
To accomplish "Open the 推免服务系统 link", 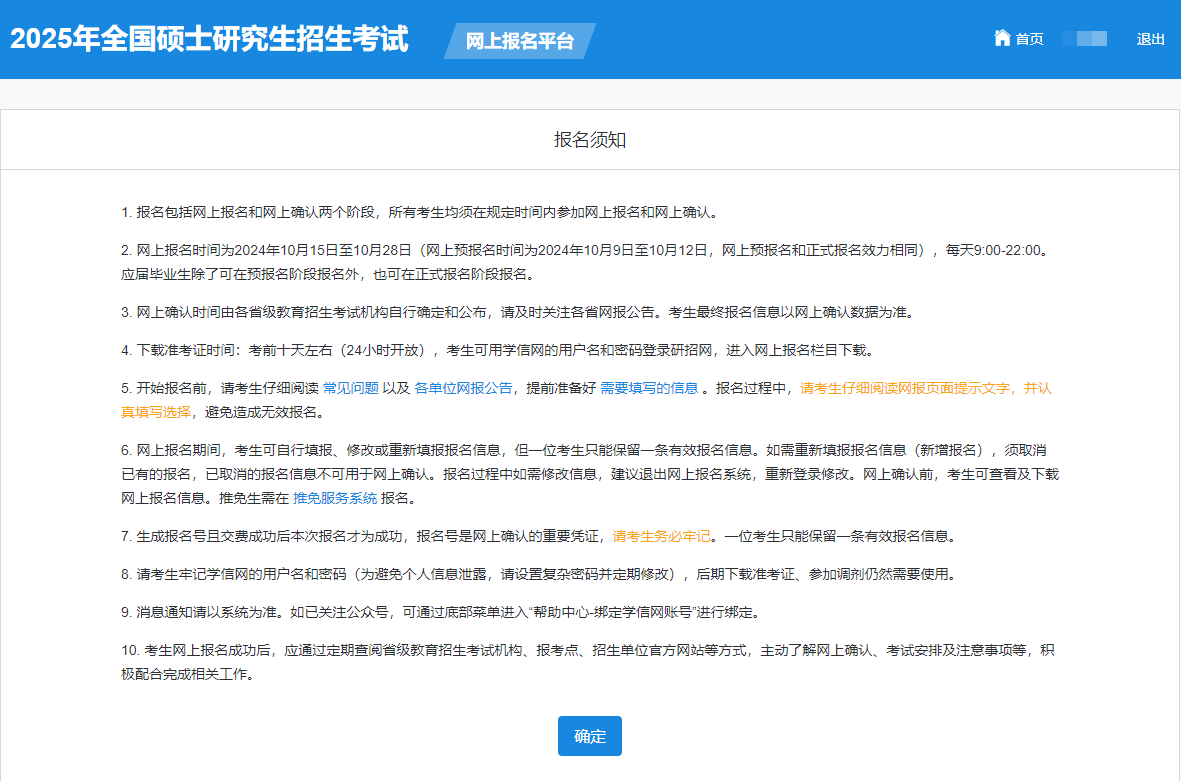I will tap(335, 498).
